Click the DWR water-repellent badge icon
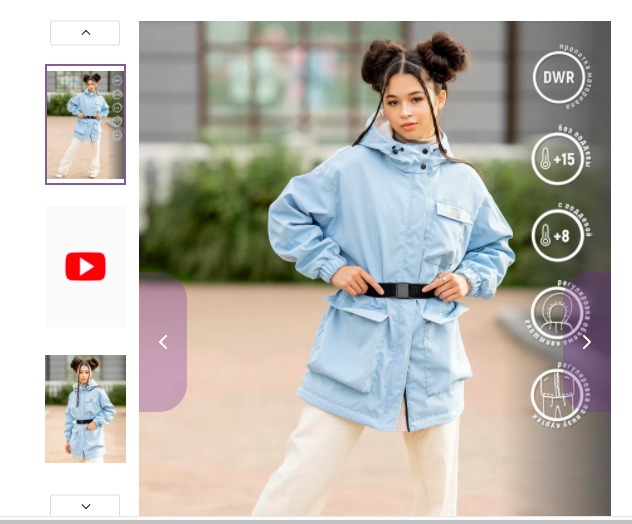Screen dimensions: 632x524 click(558, 77)
